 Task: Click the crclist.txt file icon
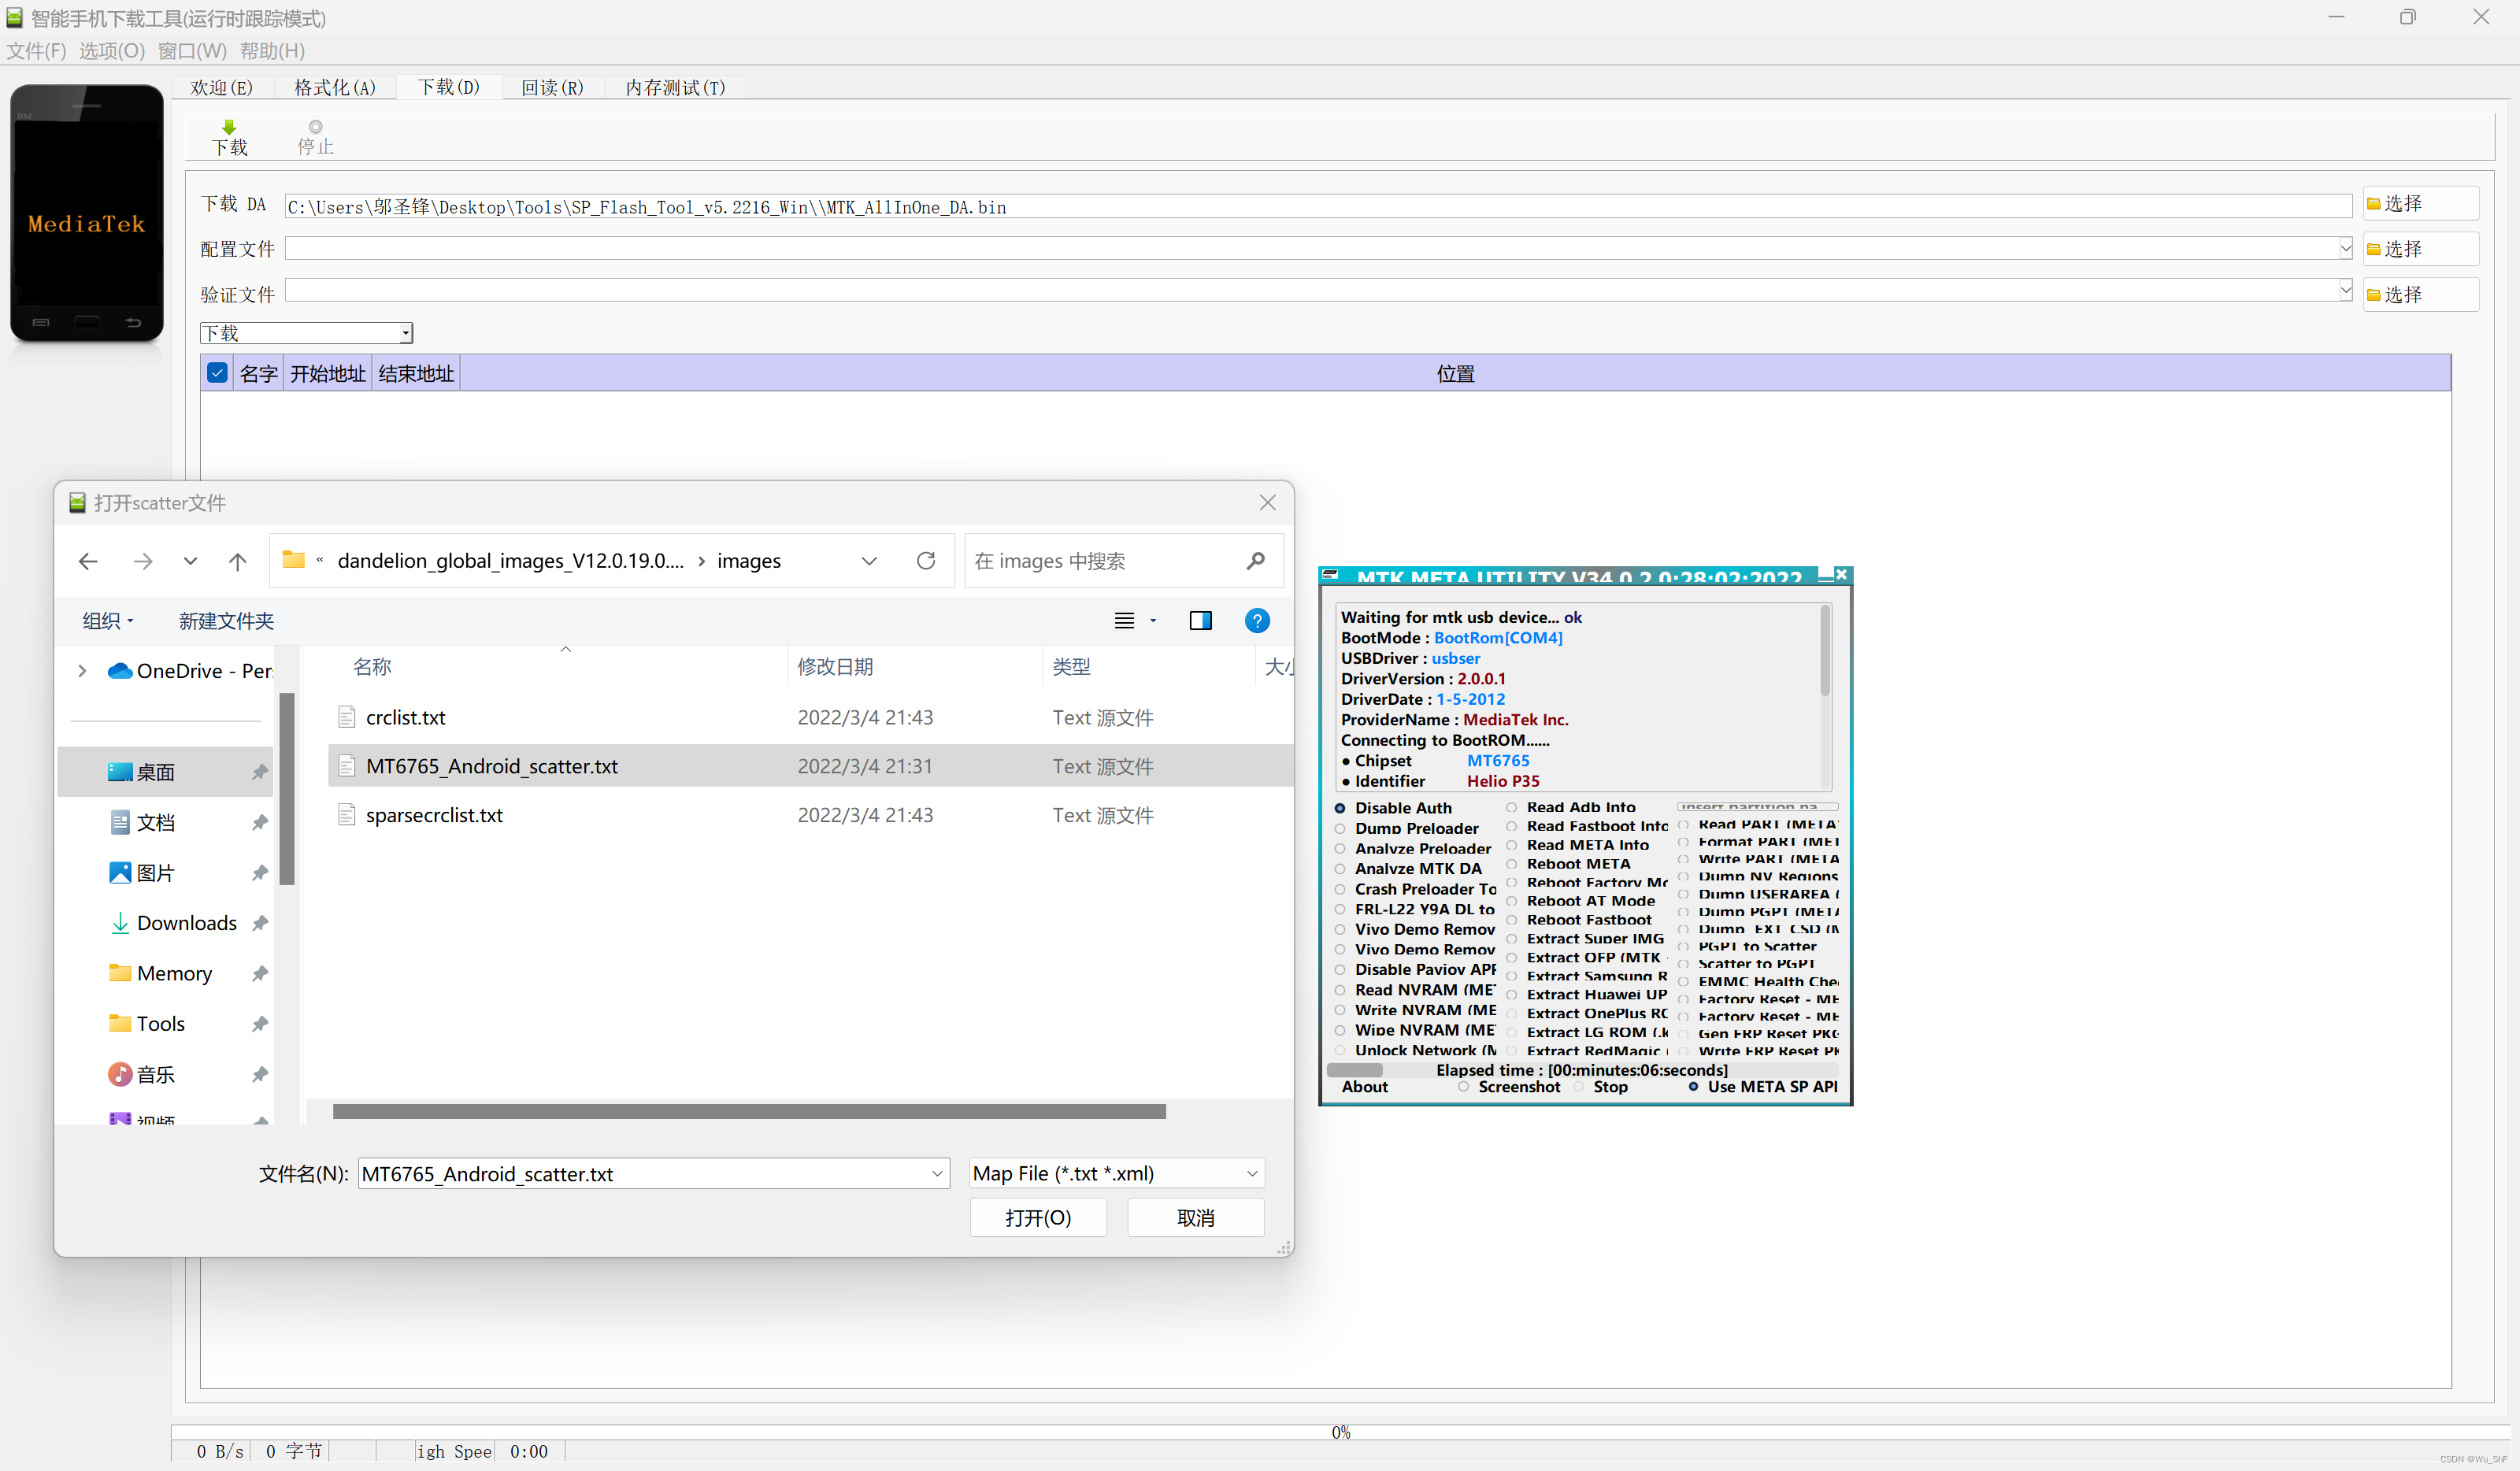346,717
